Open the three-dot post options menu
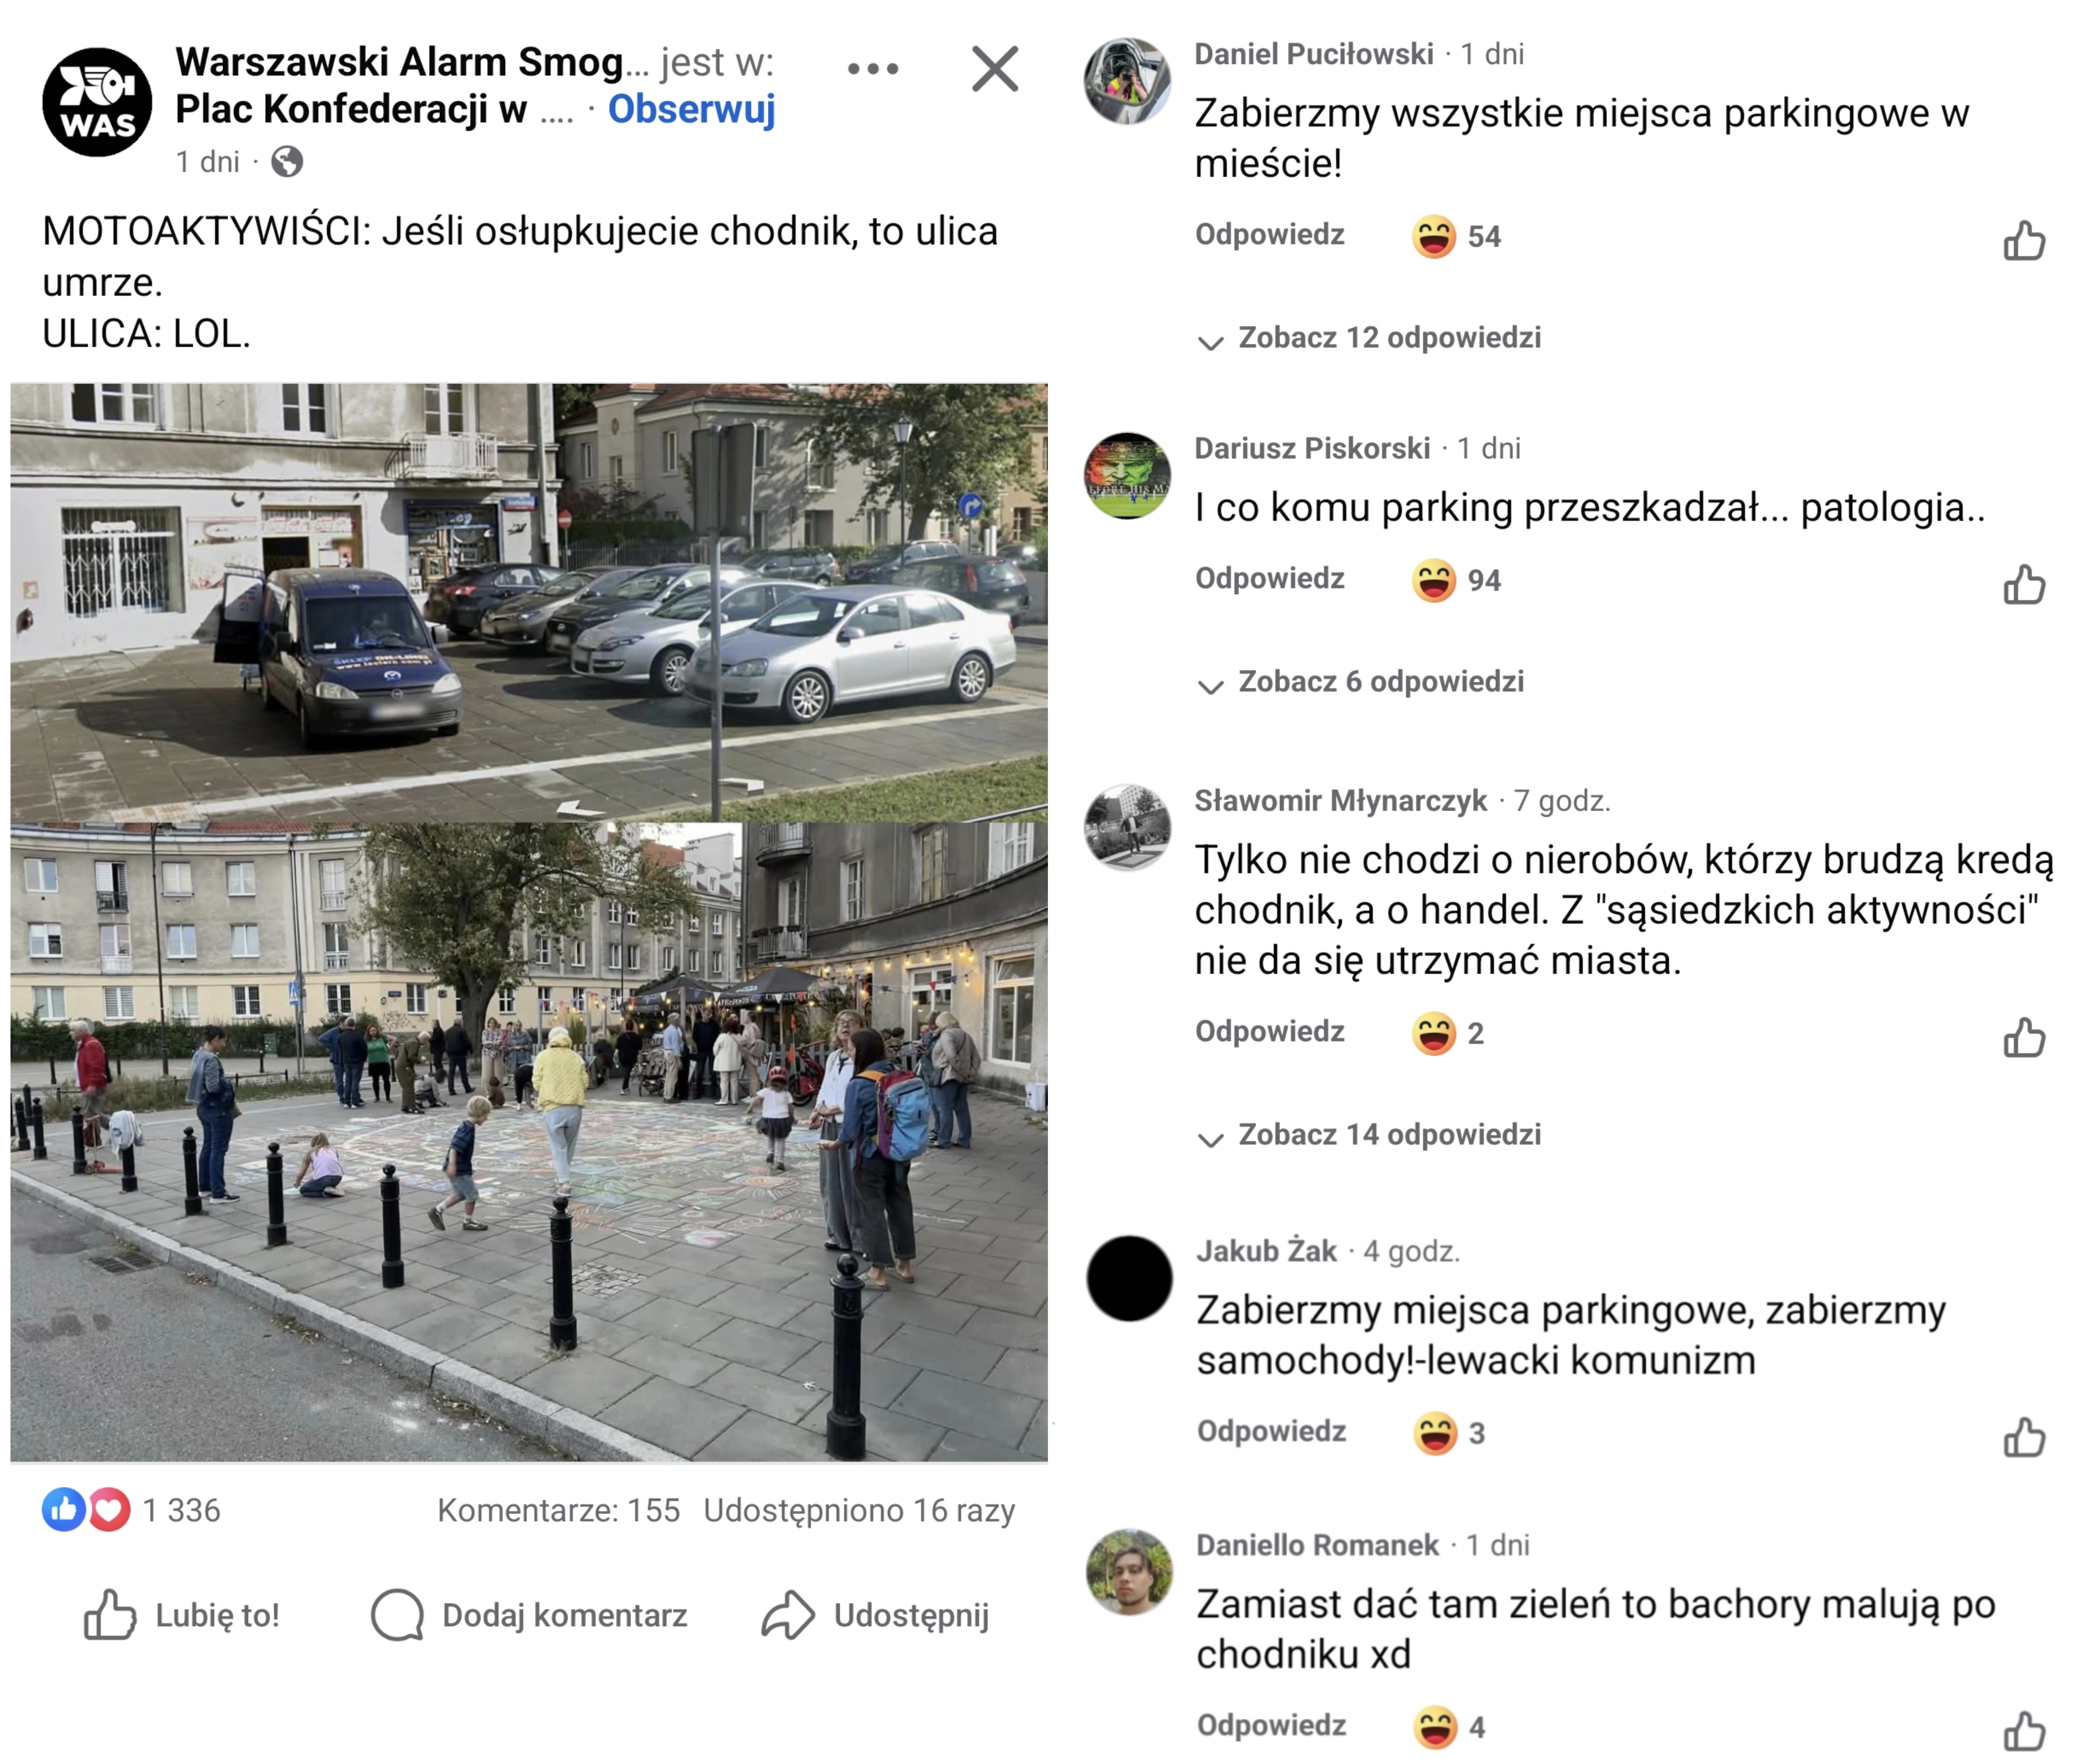The image size is (2100, 1763). (872, 69)
